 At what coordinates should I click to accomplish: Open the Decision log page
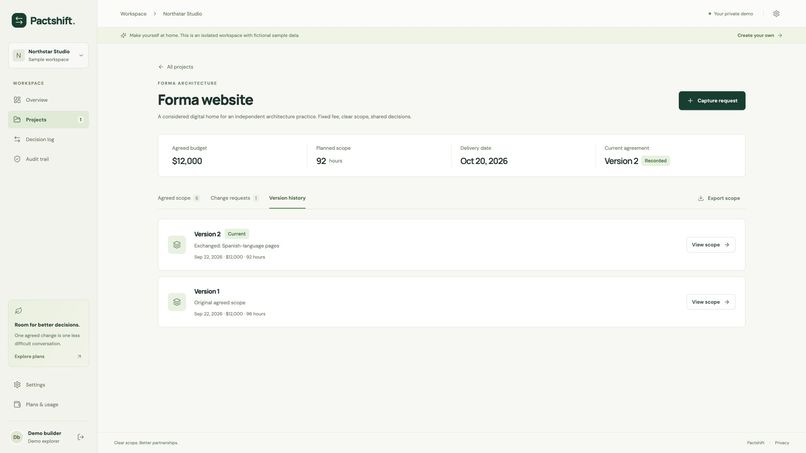point(48,139)
